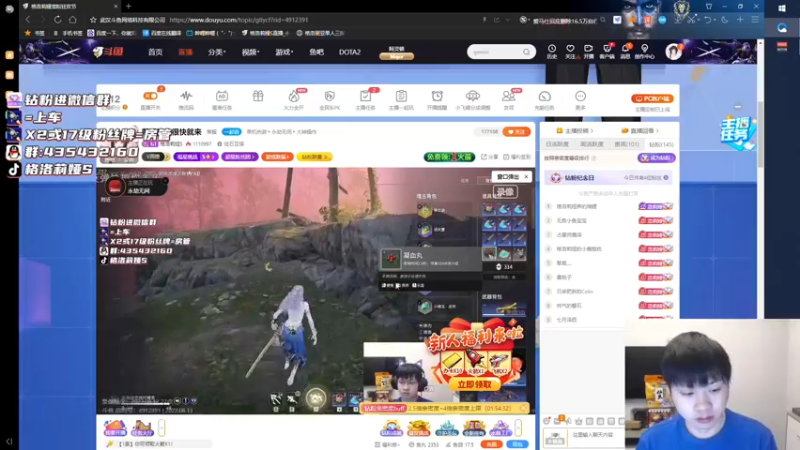
Task: Click the blue backpack button at bottom
Action: pos(517,444)
